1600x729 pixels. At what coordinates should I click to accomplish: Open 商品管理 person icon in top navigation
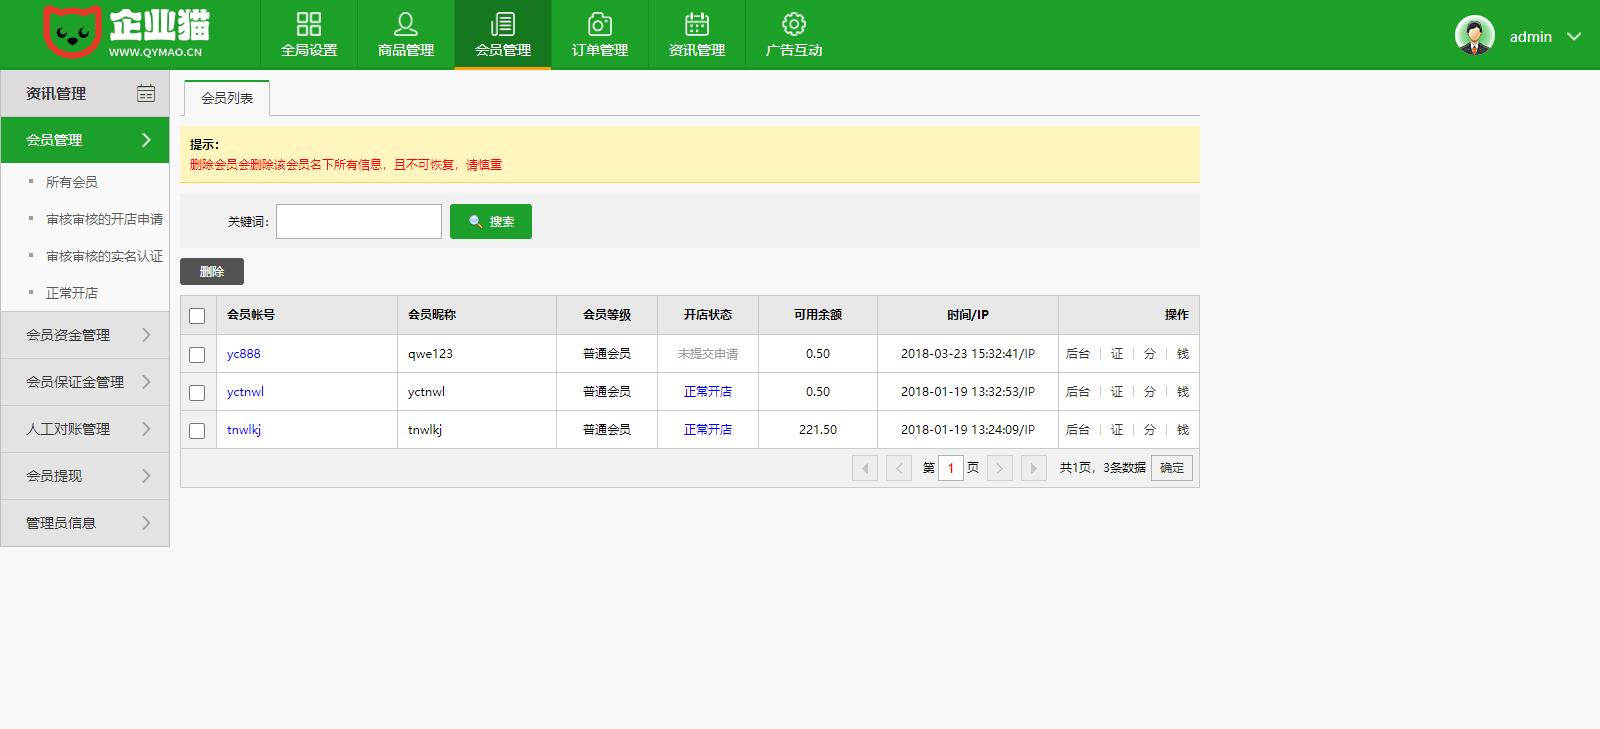point(406,24)
